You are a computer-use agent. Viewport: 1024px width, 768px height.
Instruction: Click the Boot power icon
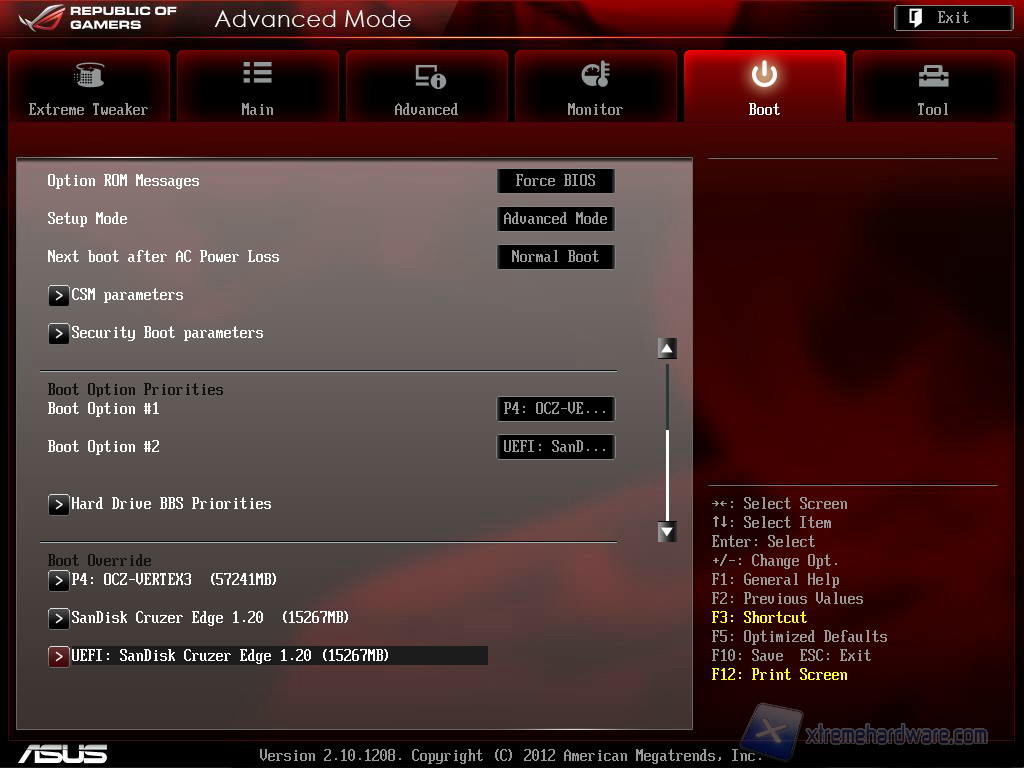coord(764,75)
